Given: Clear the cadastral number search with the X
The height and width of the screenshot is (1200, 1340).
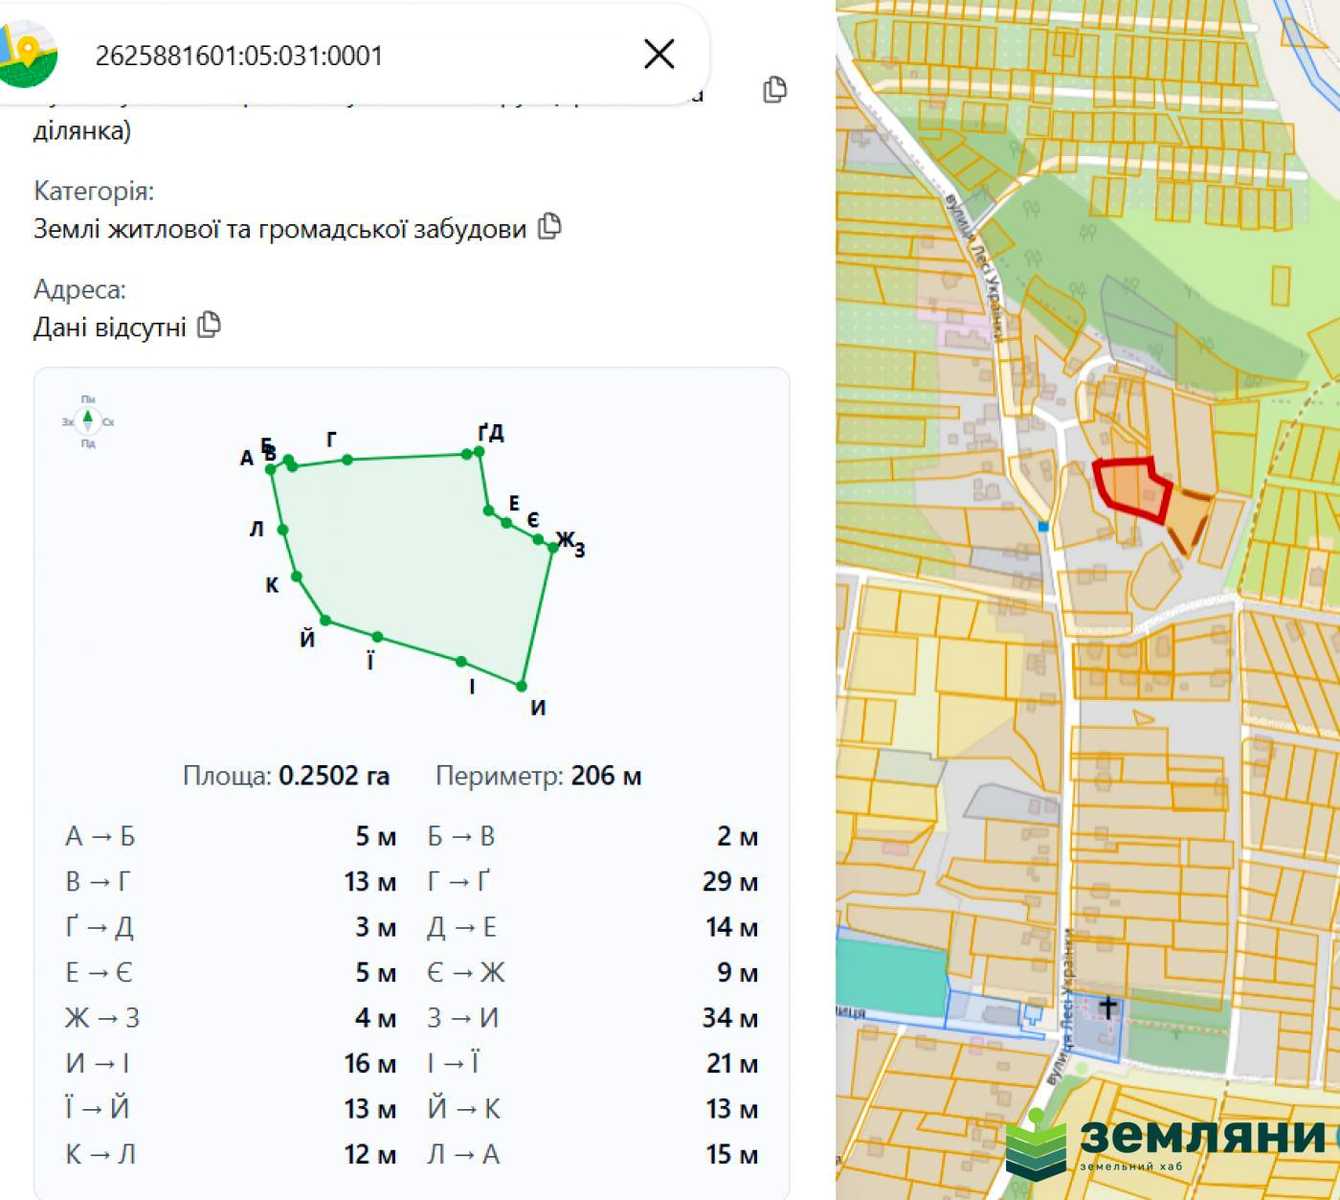Looking at the screenshot, I should click(x=659, y=54).
